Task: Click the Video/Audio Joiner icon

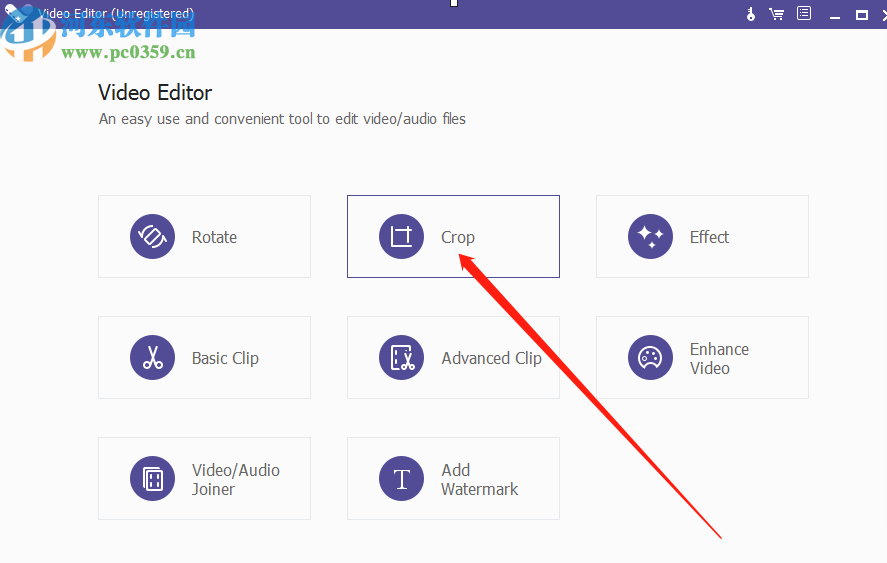Action: 152,479
